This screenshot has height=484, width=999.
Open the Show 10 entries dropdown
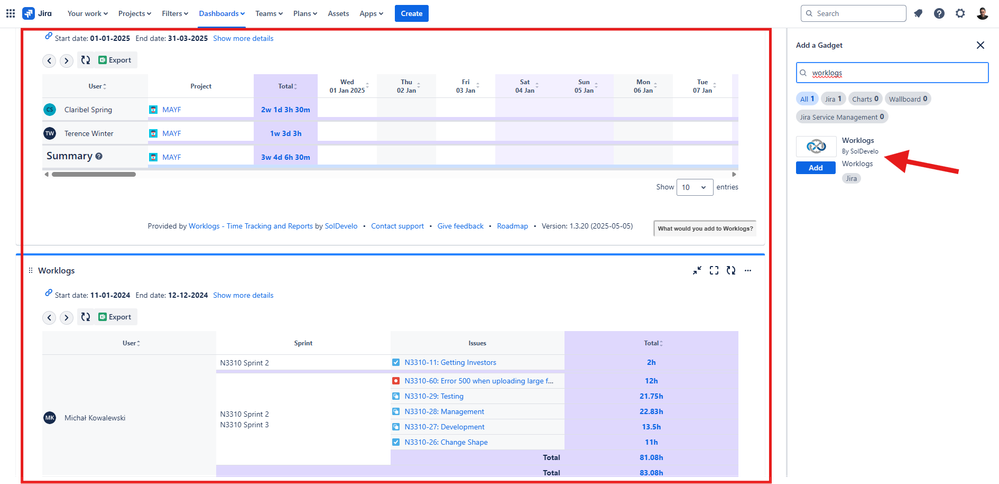694,187
